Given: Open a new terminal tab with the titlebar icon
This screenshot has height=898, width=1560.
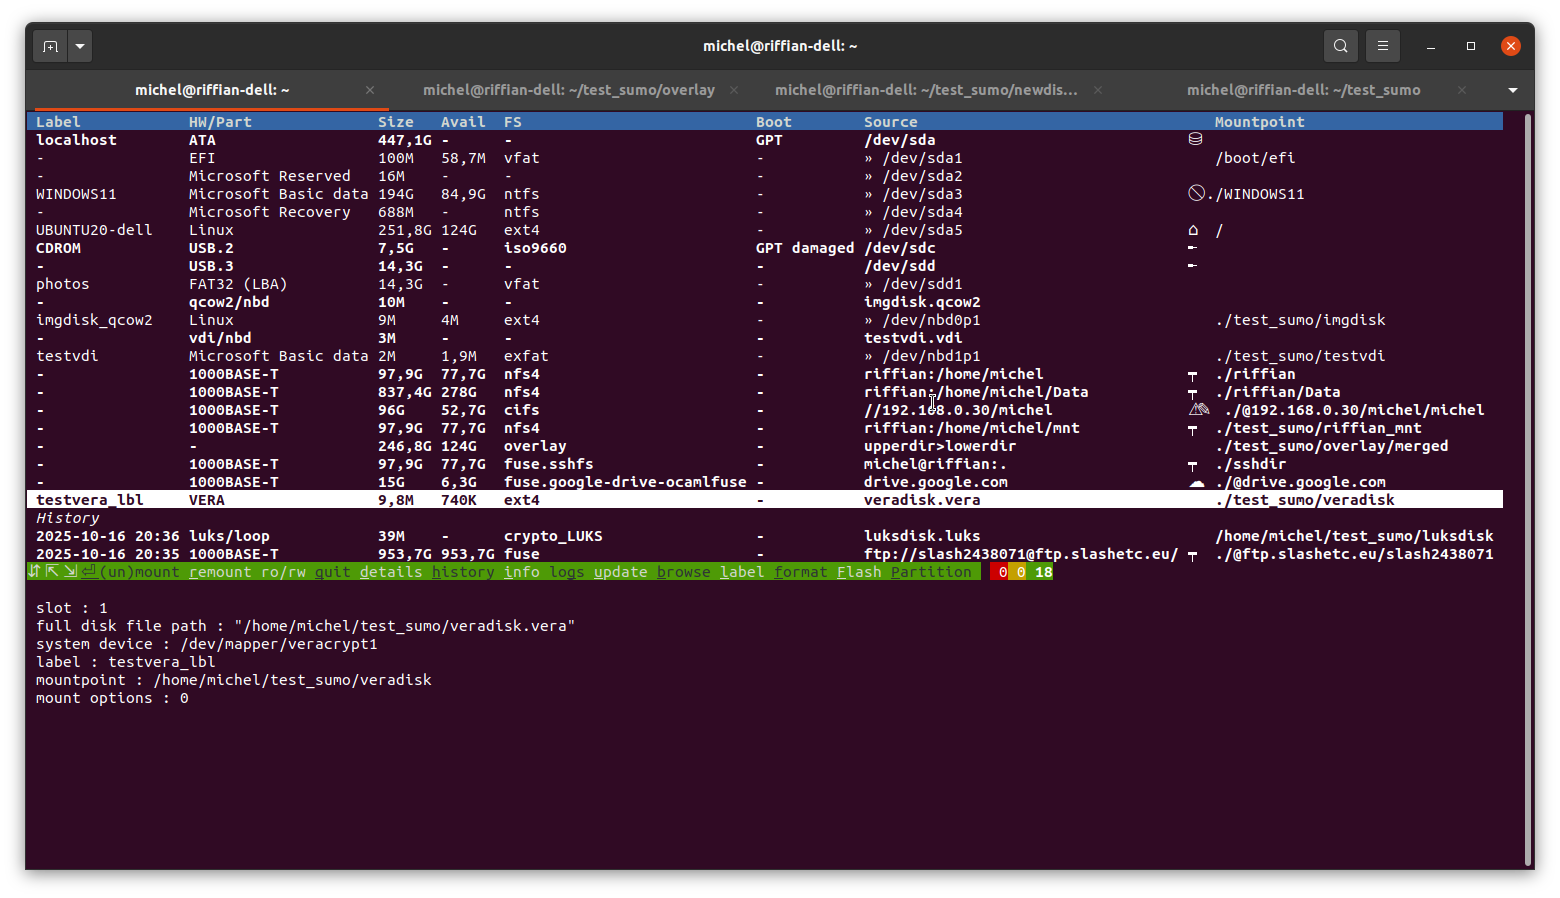Looking at the screenshot, I should coord(50,46).
